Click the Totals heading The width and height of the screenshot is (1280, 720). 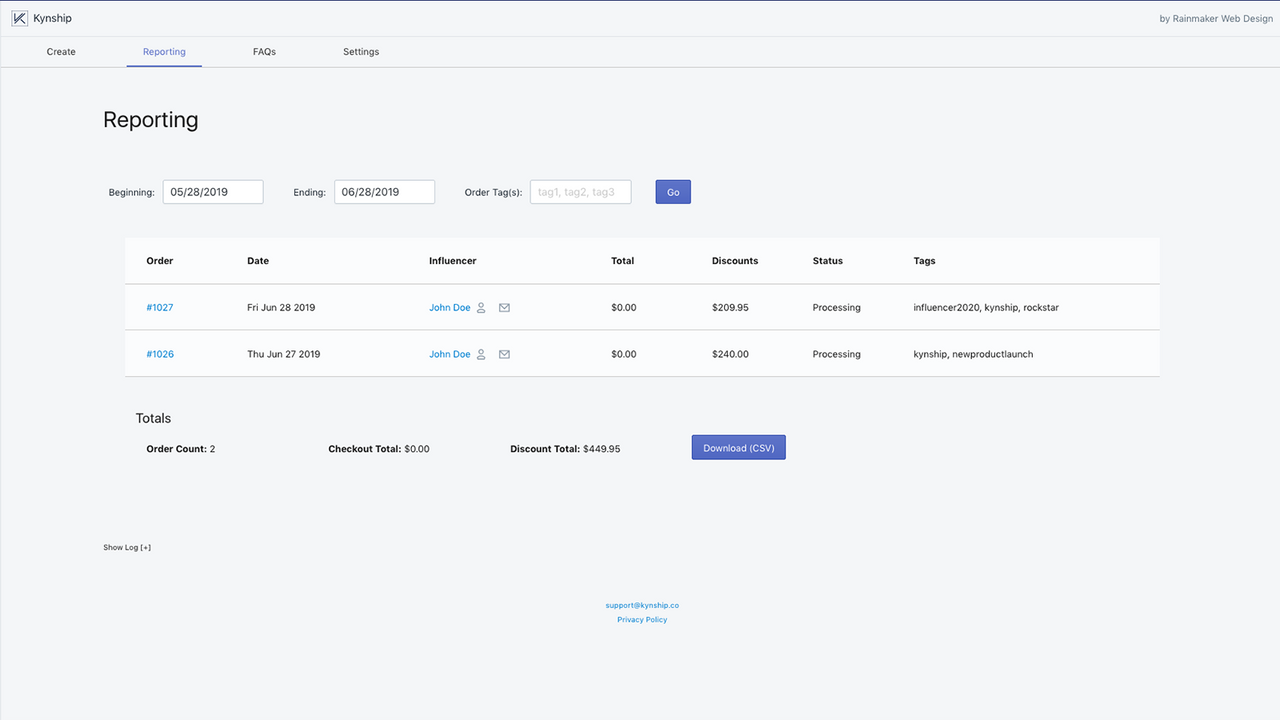[154, 419]
